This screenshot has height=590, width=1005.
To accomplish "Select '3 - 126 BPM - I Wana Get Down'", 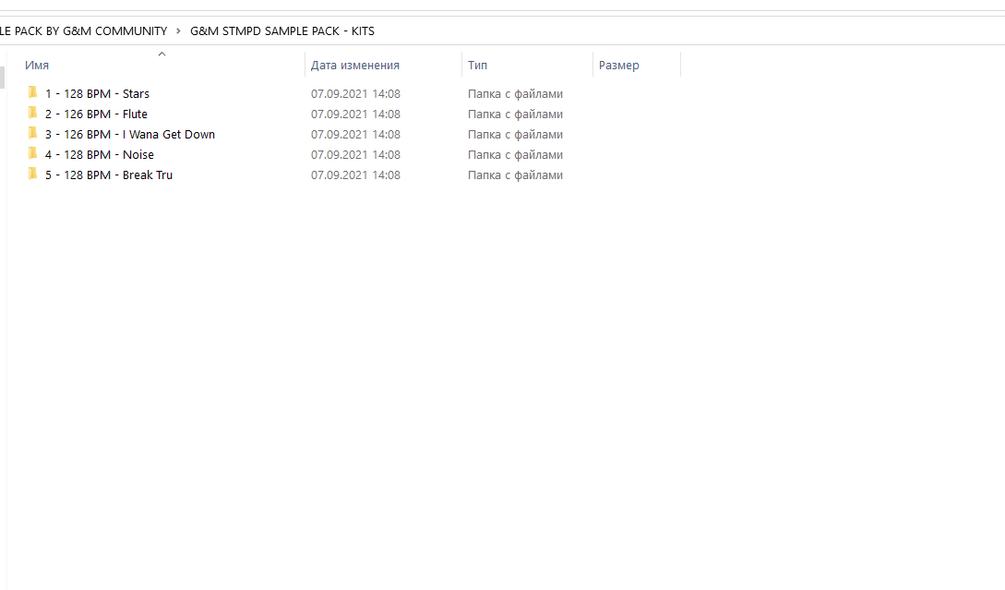I will tap(130, 135).
